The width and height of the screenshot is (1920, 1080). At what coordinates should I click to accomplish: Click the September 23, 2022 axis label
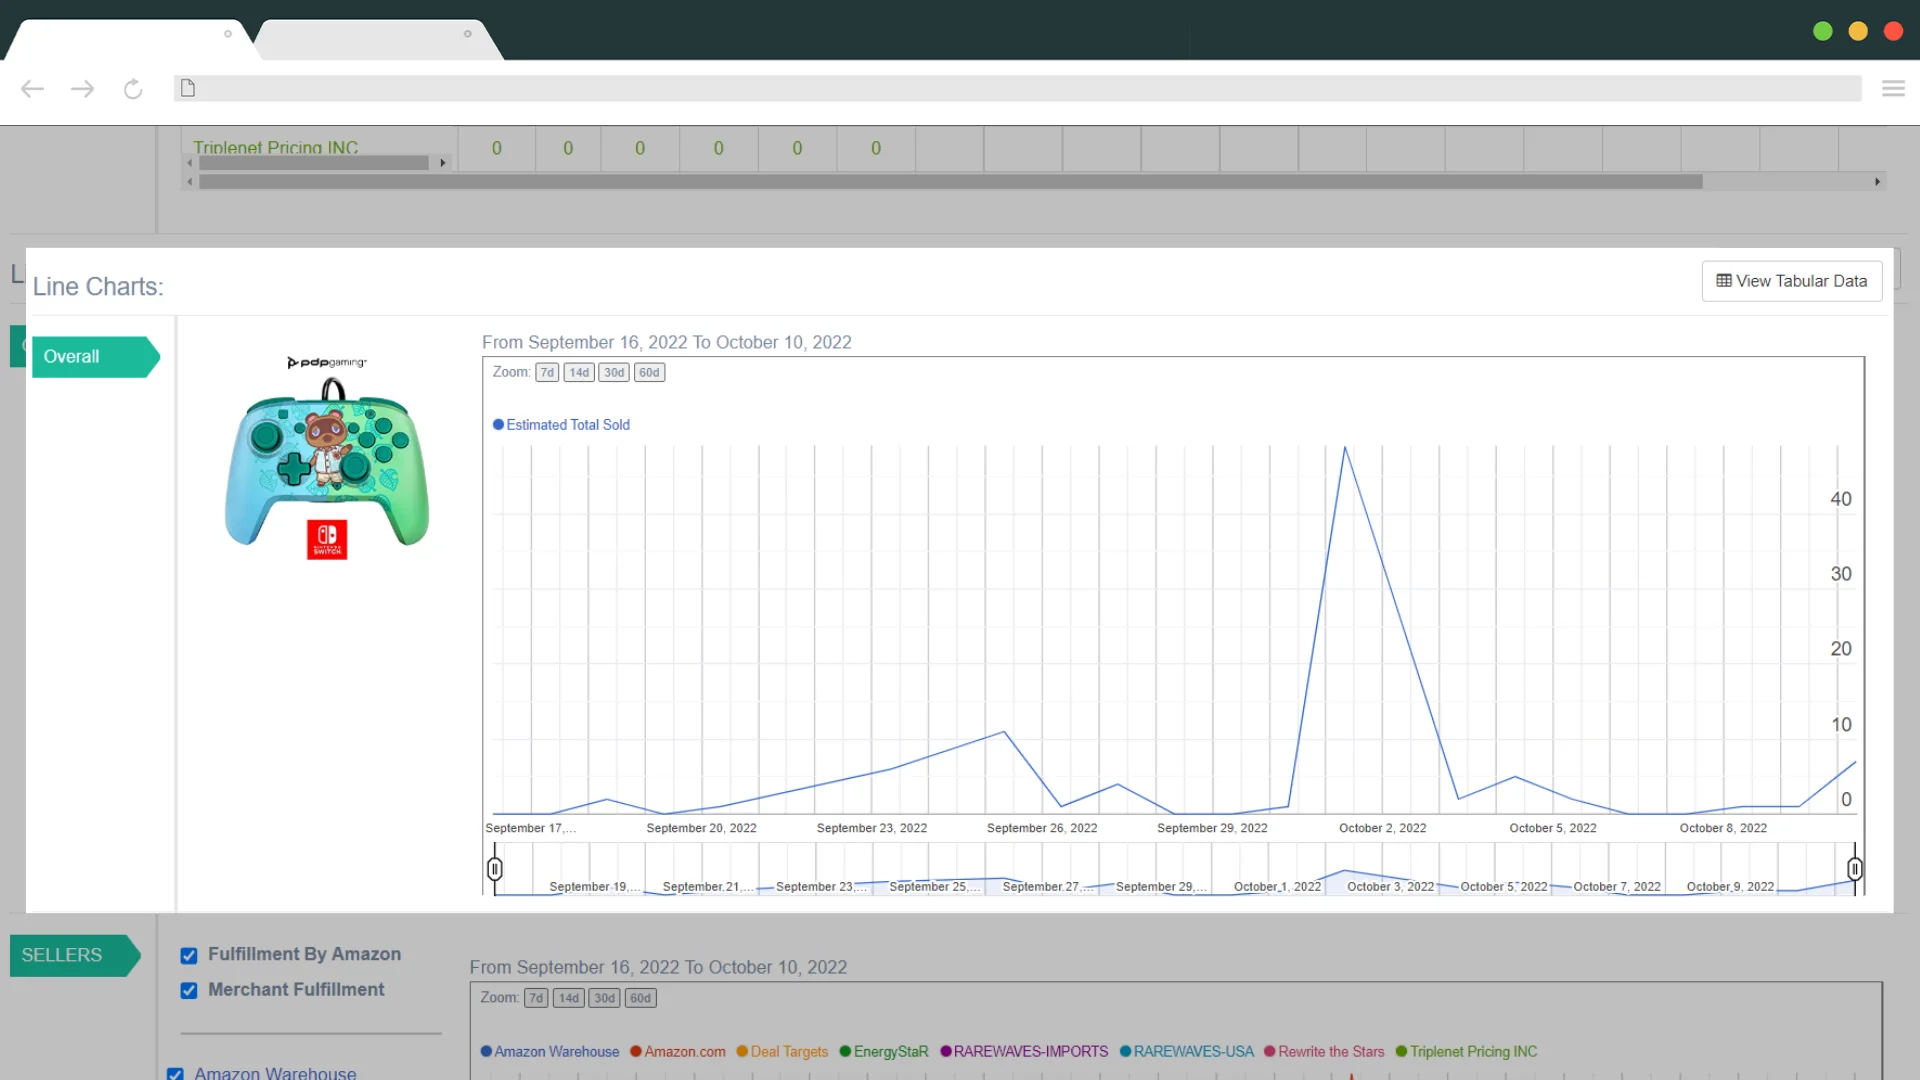pos(871,828)
